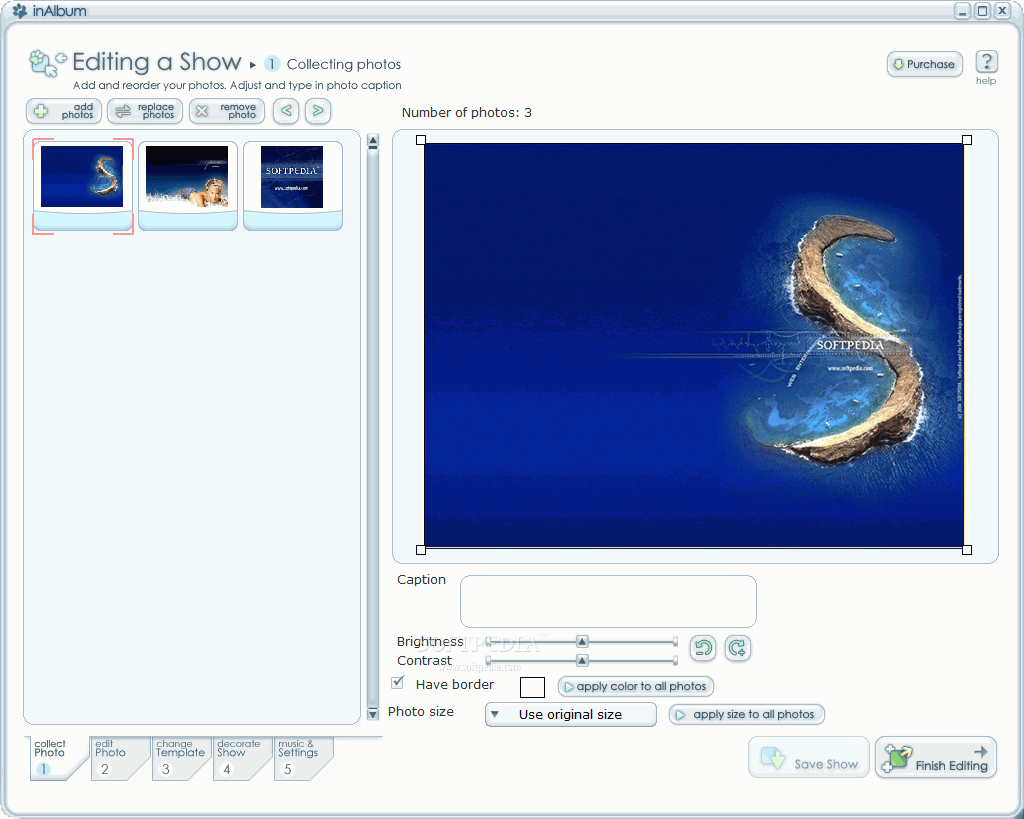Switch to the decorate Show tab
The image size is (1024, 819).
click(242, 758)
